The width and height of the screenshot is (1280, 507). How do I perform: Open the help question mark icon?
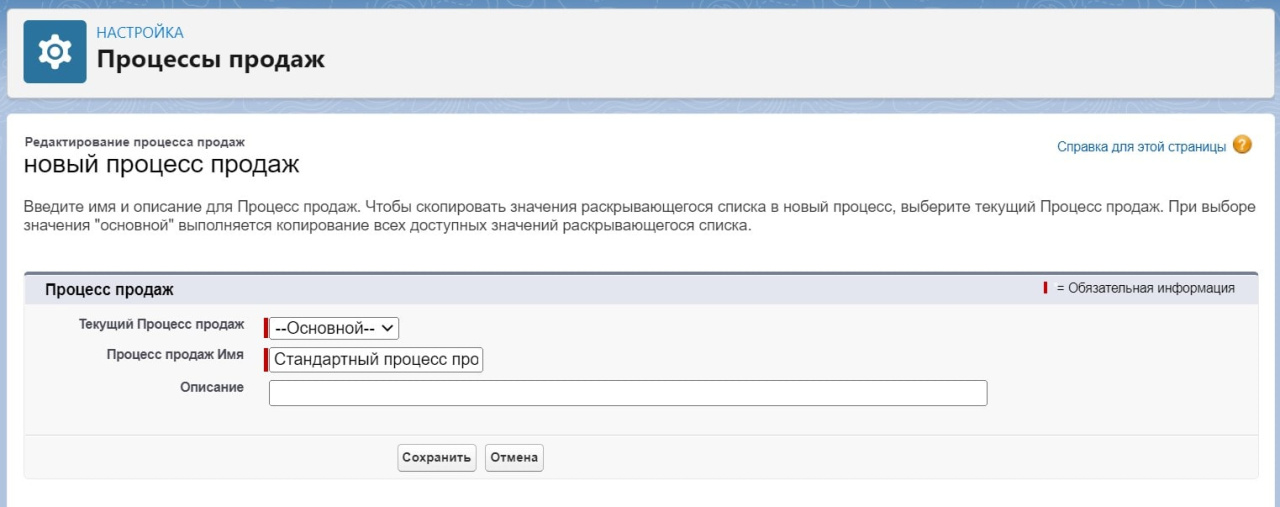[x=1242, y=145]
